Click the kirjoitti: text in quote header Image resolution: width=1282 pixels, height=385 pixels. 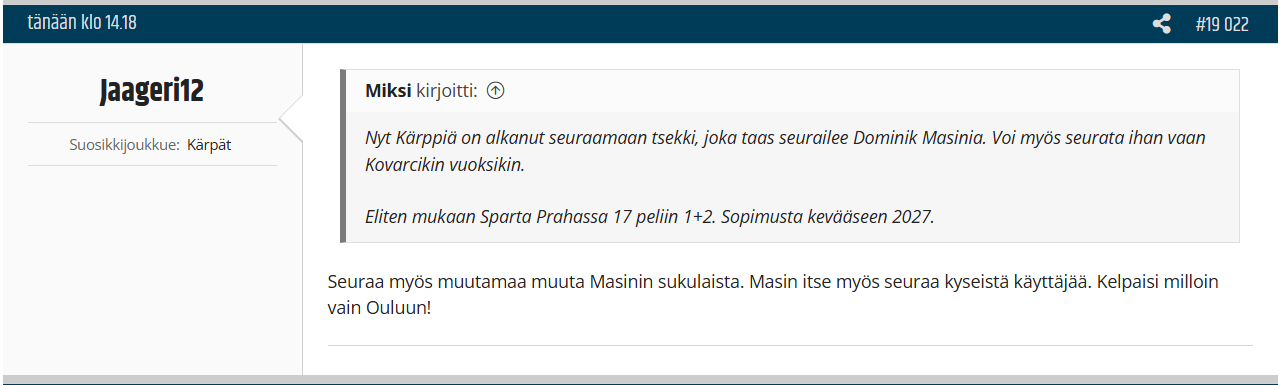pos(447,91)
